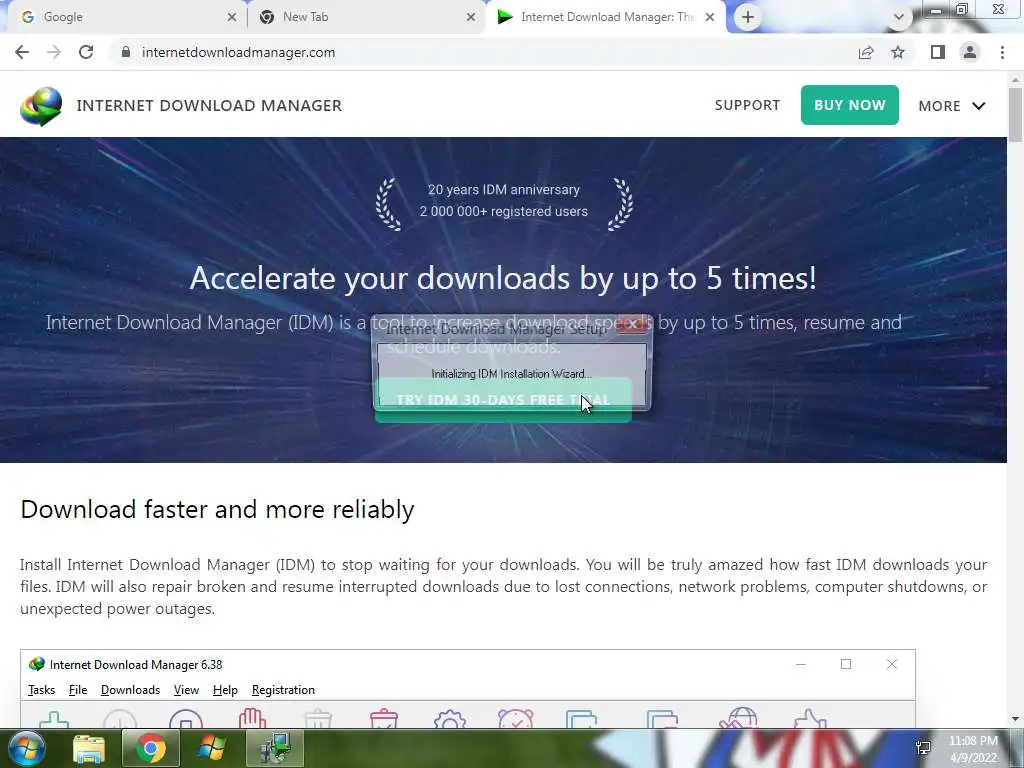The image size is (1024, 768).
Task: Click the browser forward arrow
Action: click(54, 52)
